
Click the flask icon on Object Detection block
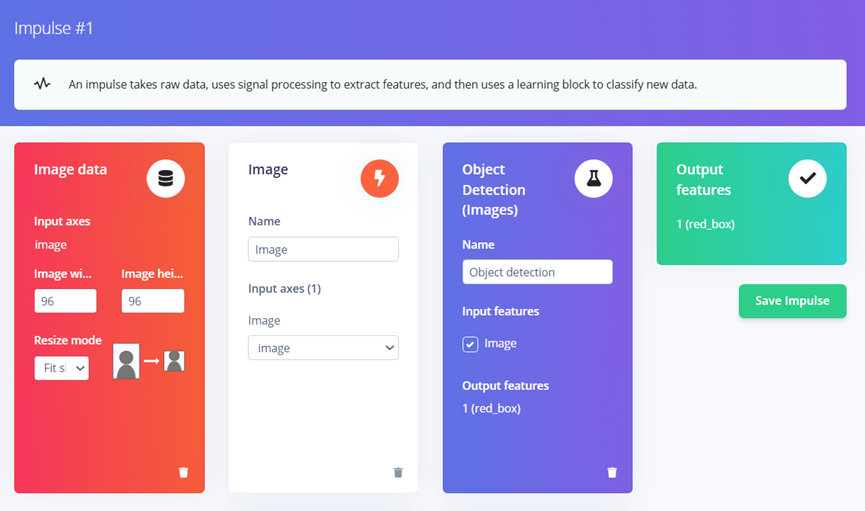tap(593, 179)
